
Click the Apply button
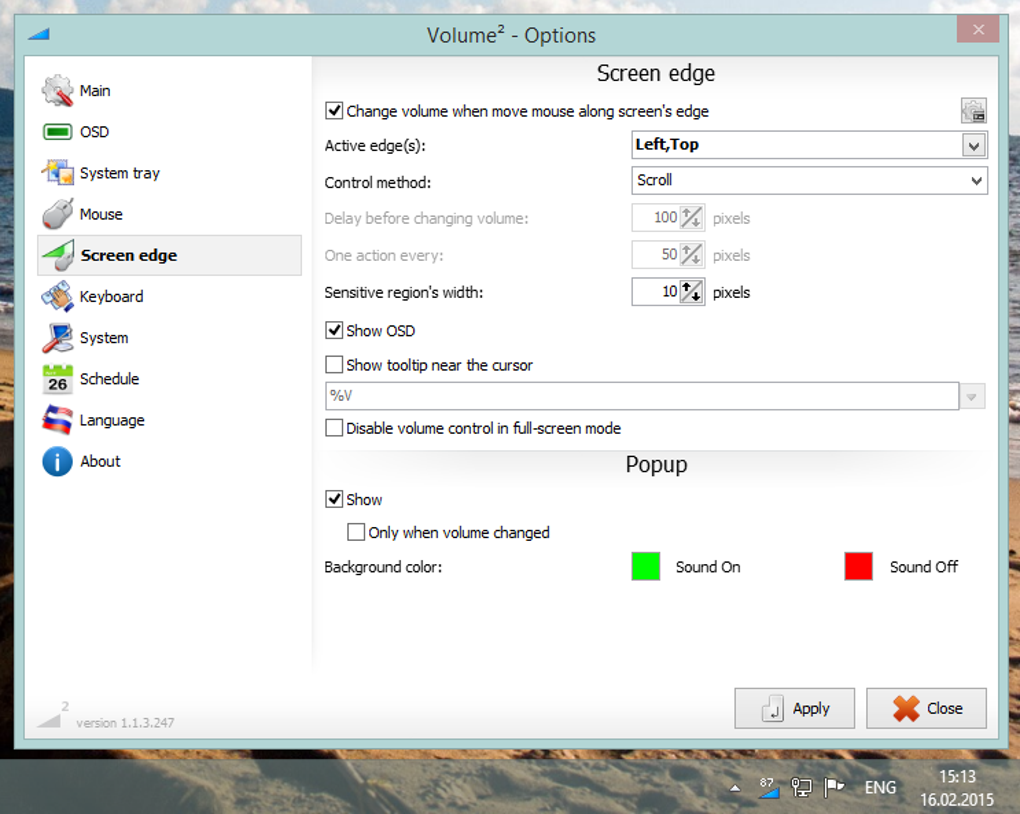(794, 708)
